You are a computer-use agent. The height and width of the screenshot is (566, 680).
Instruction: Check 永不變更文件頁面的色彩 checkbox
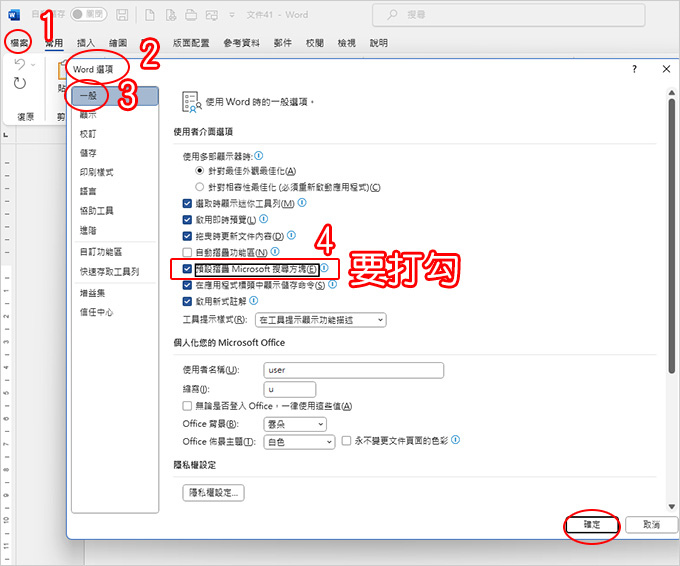[x=347, y=441]
